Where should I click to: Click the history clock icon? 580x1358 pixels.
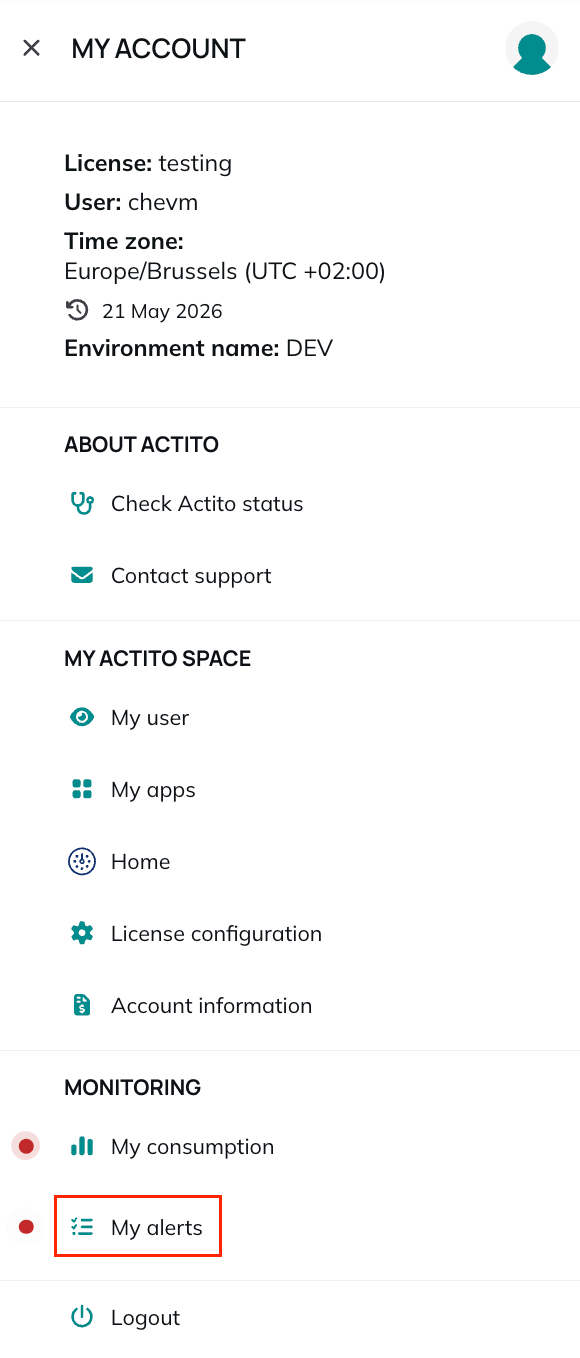tap(77, 311)
